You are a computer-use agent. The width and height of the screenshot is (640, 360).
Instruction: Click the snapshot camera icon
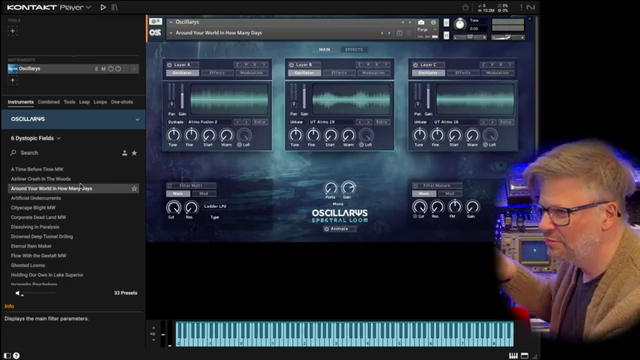(x=421, y=22)
